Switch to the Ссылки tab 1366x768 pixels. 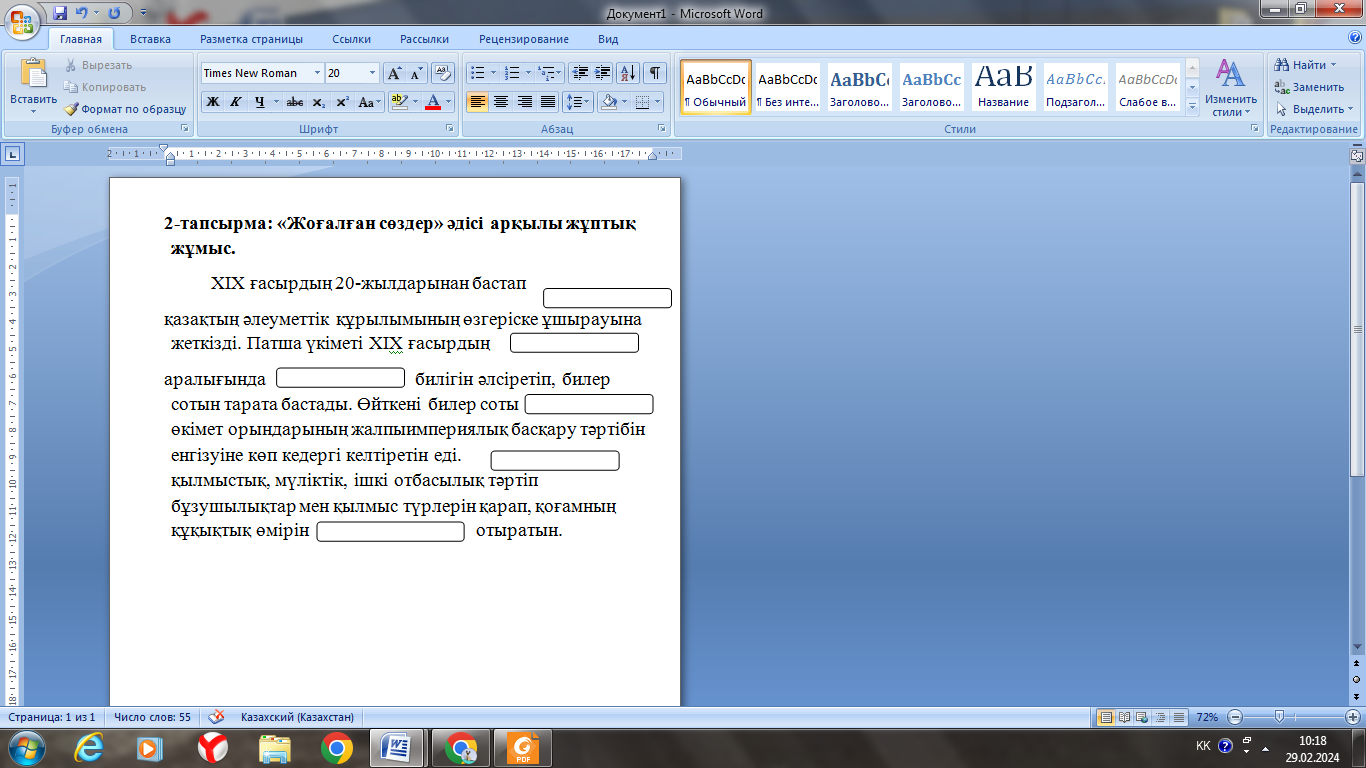click(x=351, y=39)
